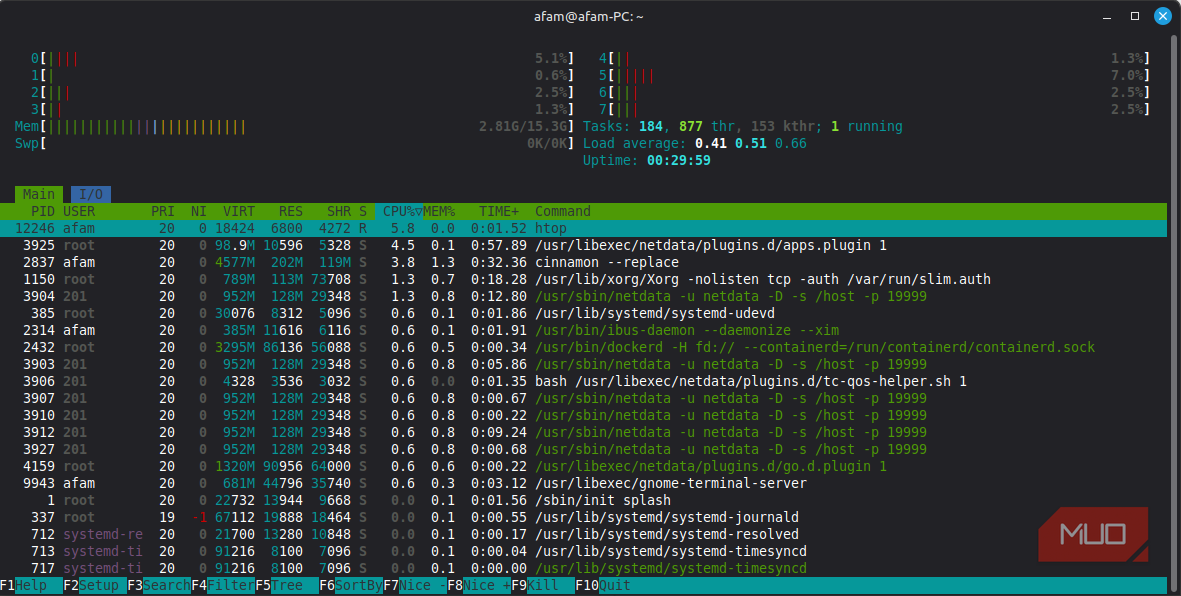Sort by the RES column header
Screen dimensions: 1181x596
pos(291,212)
